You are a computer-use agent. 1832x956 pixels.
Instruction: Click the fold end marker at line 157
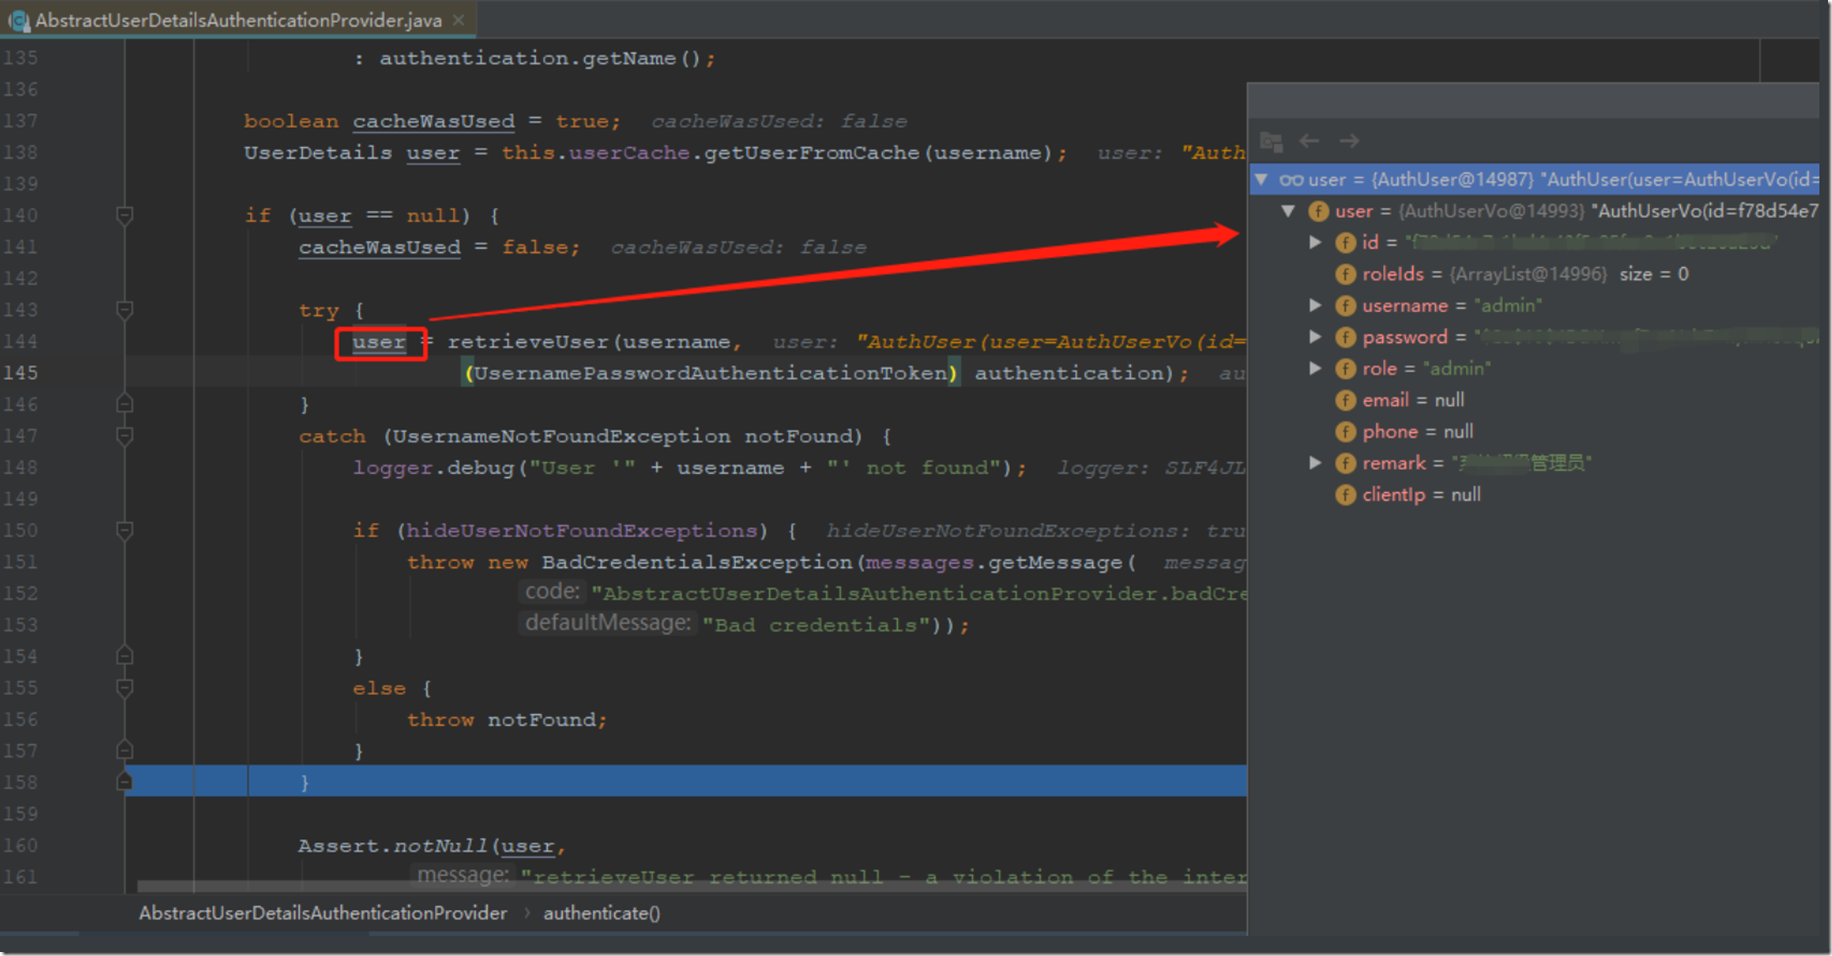[124, 750]
